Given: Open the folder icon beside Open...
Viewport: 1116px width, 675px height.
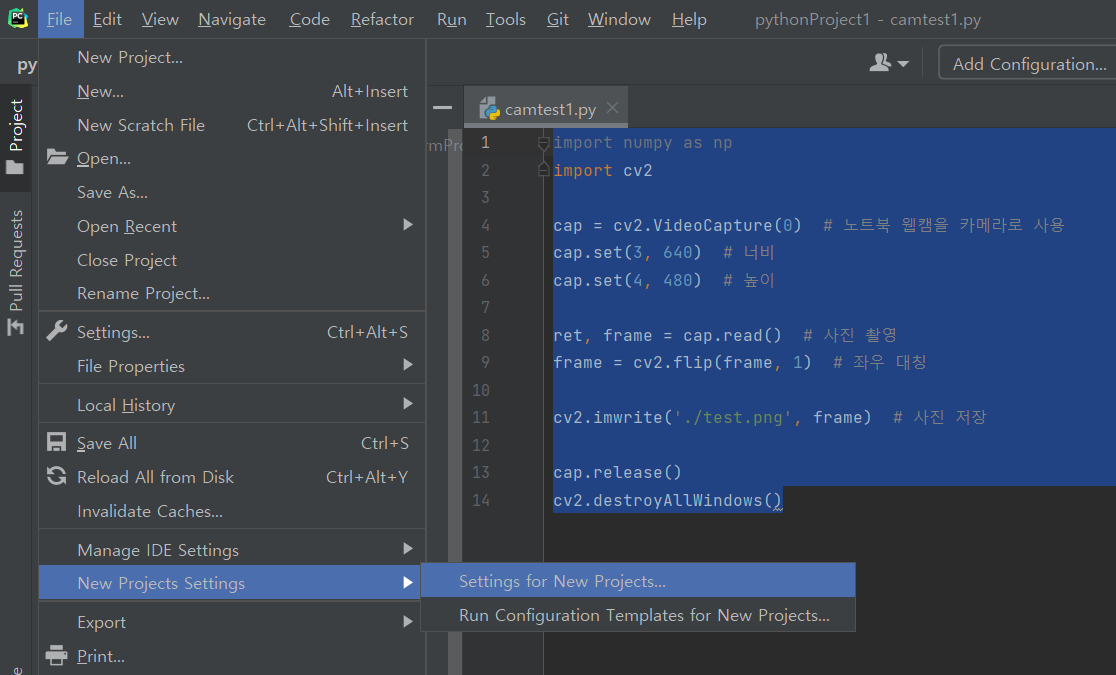Looking at the screenshot, I should coord(57,157).
